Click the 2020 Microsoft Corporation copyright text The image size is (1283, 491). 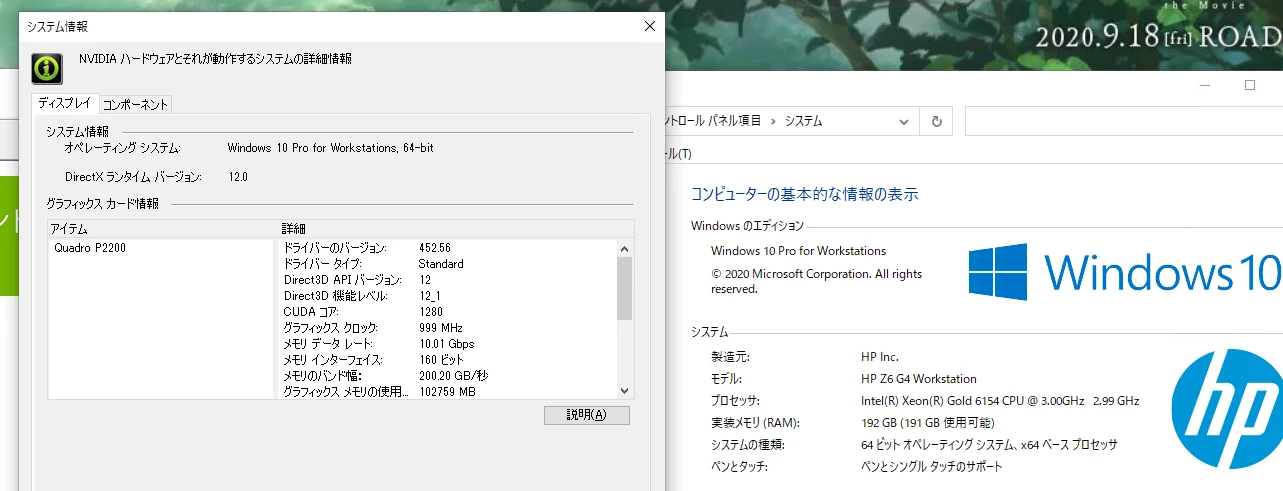point(817,281)
